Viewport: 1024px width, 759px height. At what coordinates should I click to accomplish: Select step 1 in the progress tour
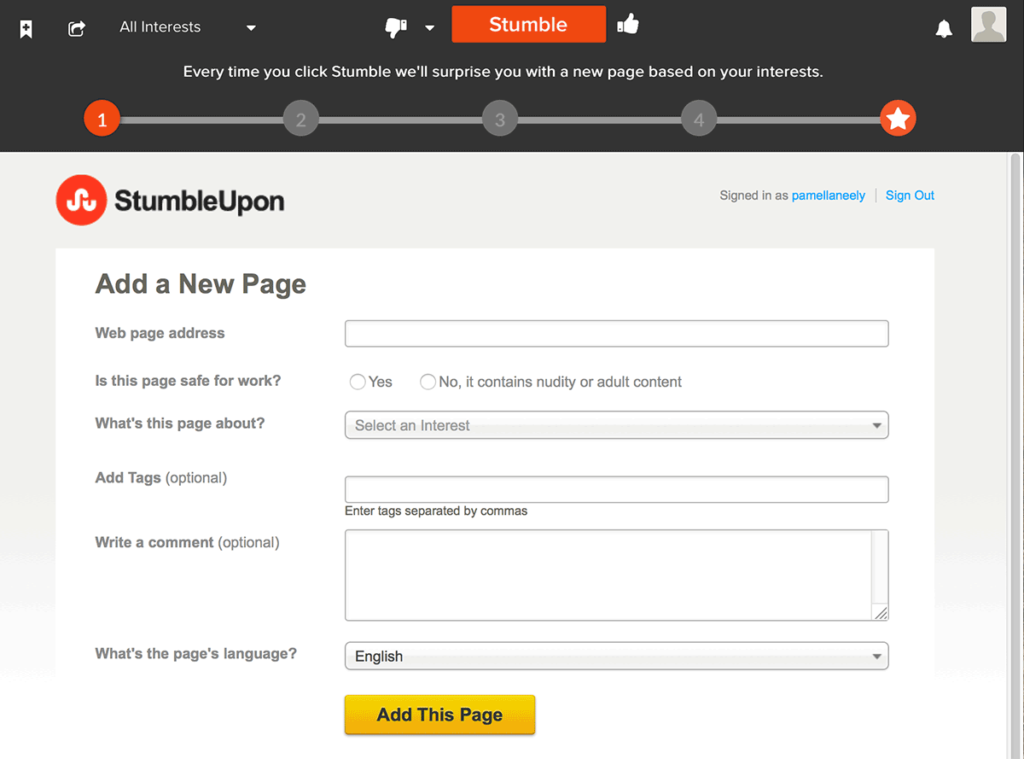(x=102, y=119)
